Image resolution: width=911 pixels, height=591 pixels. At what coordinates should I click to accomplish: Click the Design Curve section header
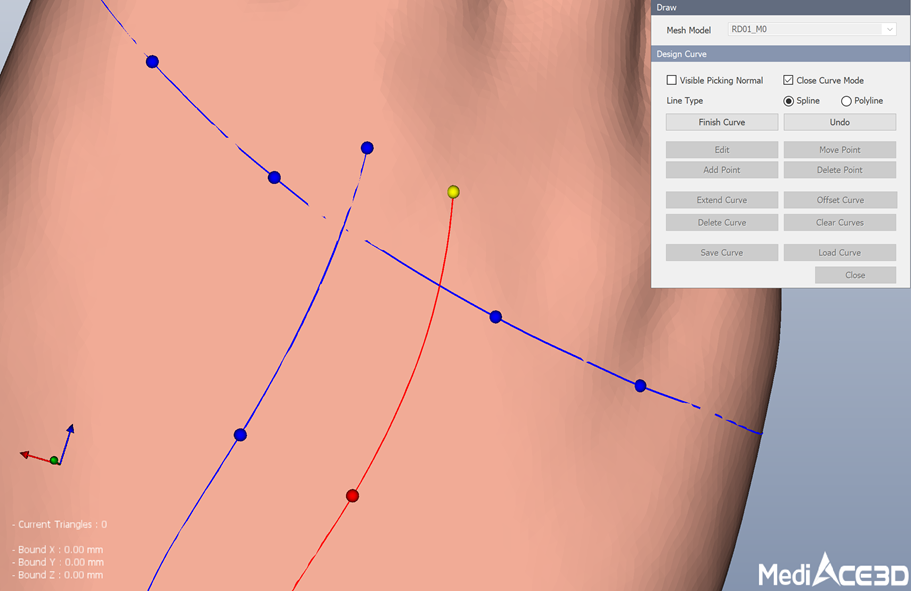[781, 54]
